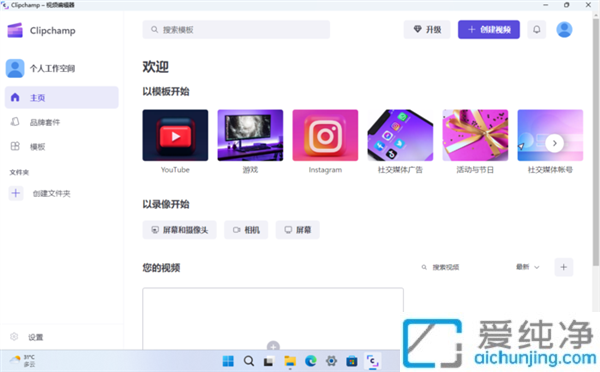
Task: Click the plus icon for 创建文件夹
Action: pyautogui.click(x=16, y=193)
